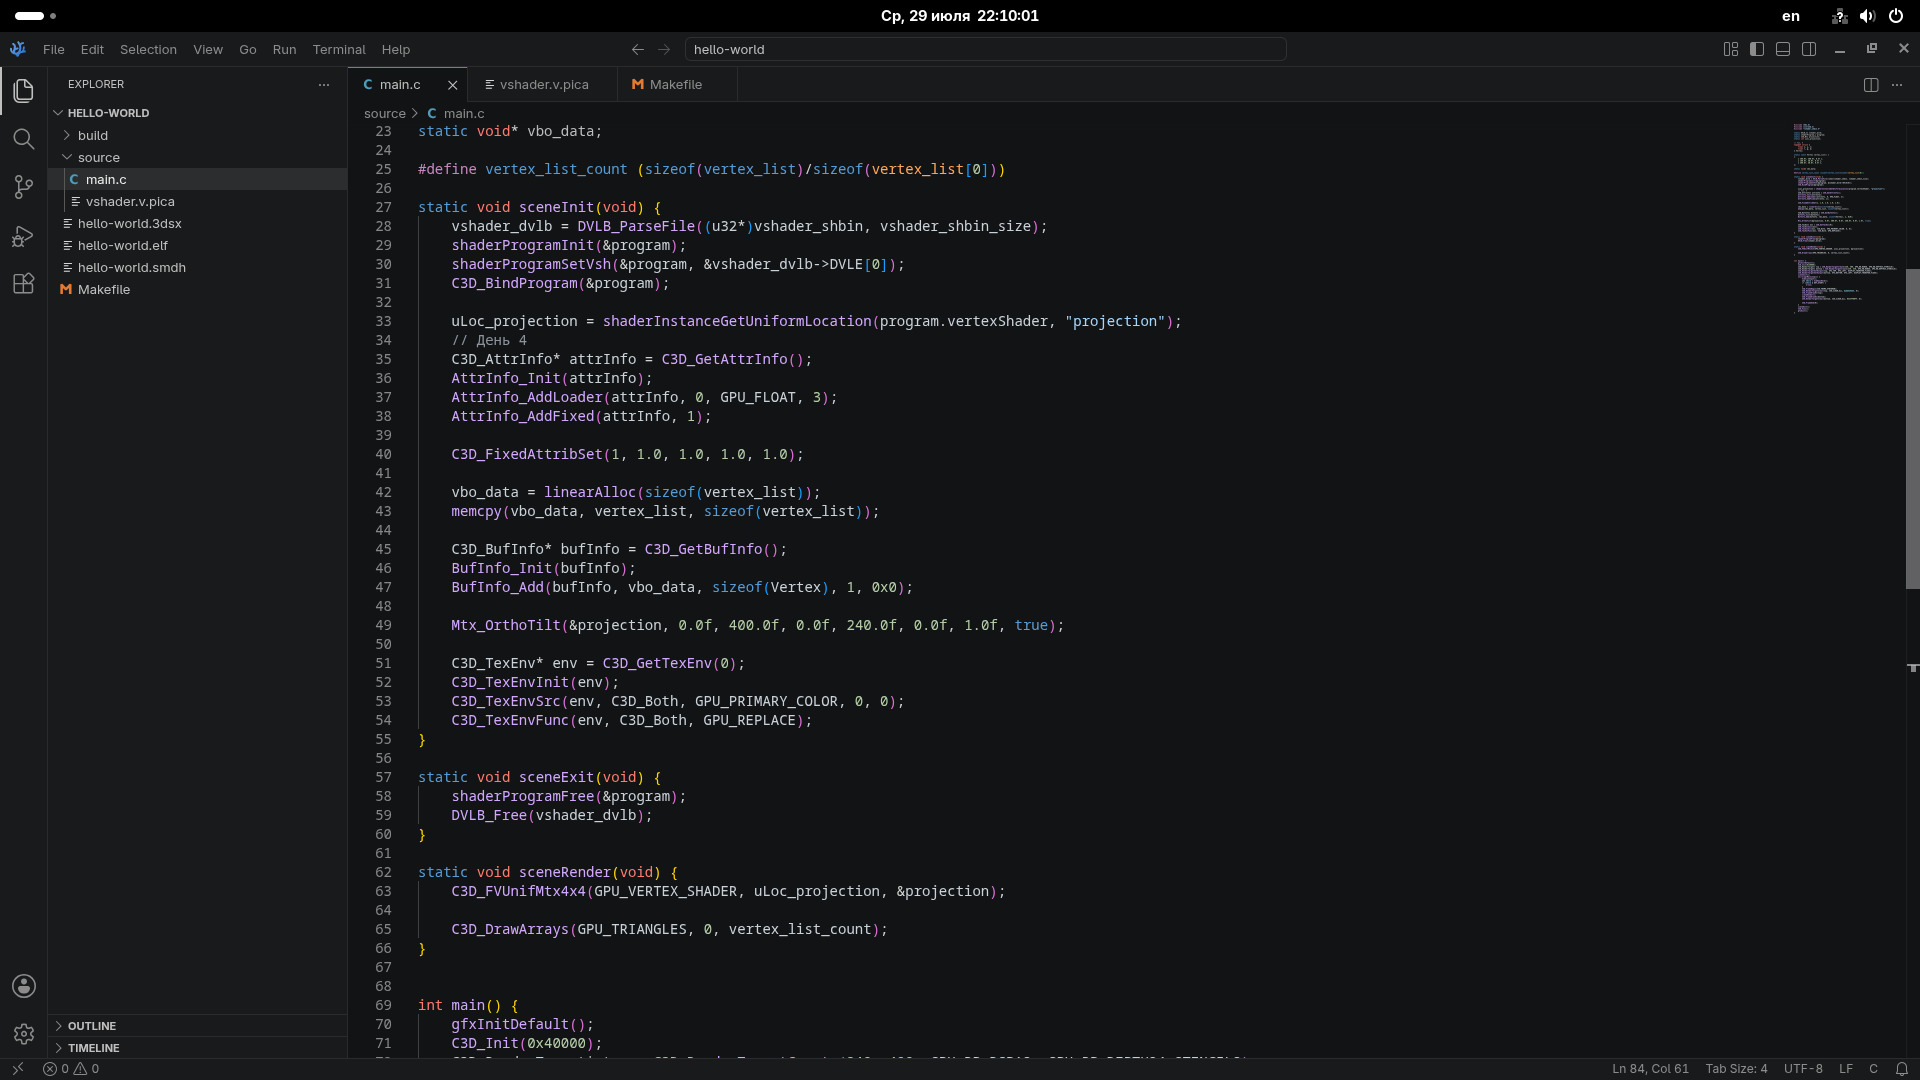Switch to the vshader.v.pica tab

coord(543,85)
